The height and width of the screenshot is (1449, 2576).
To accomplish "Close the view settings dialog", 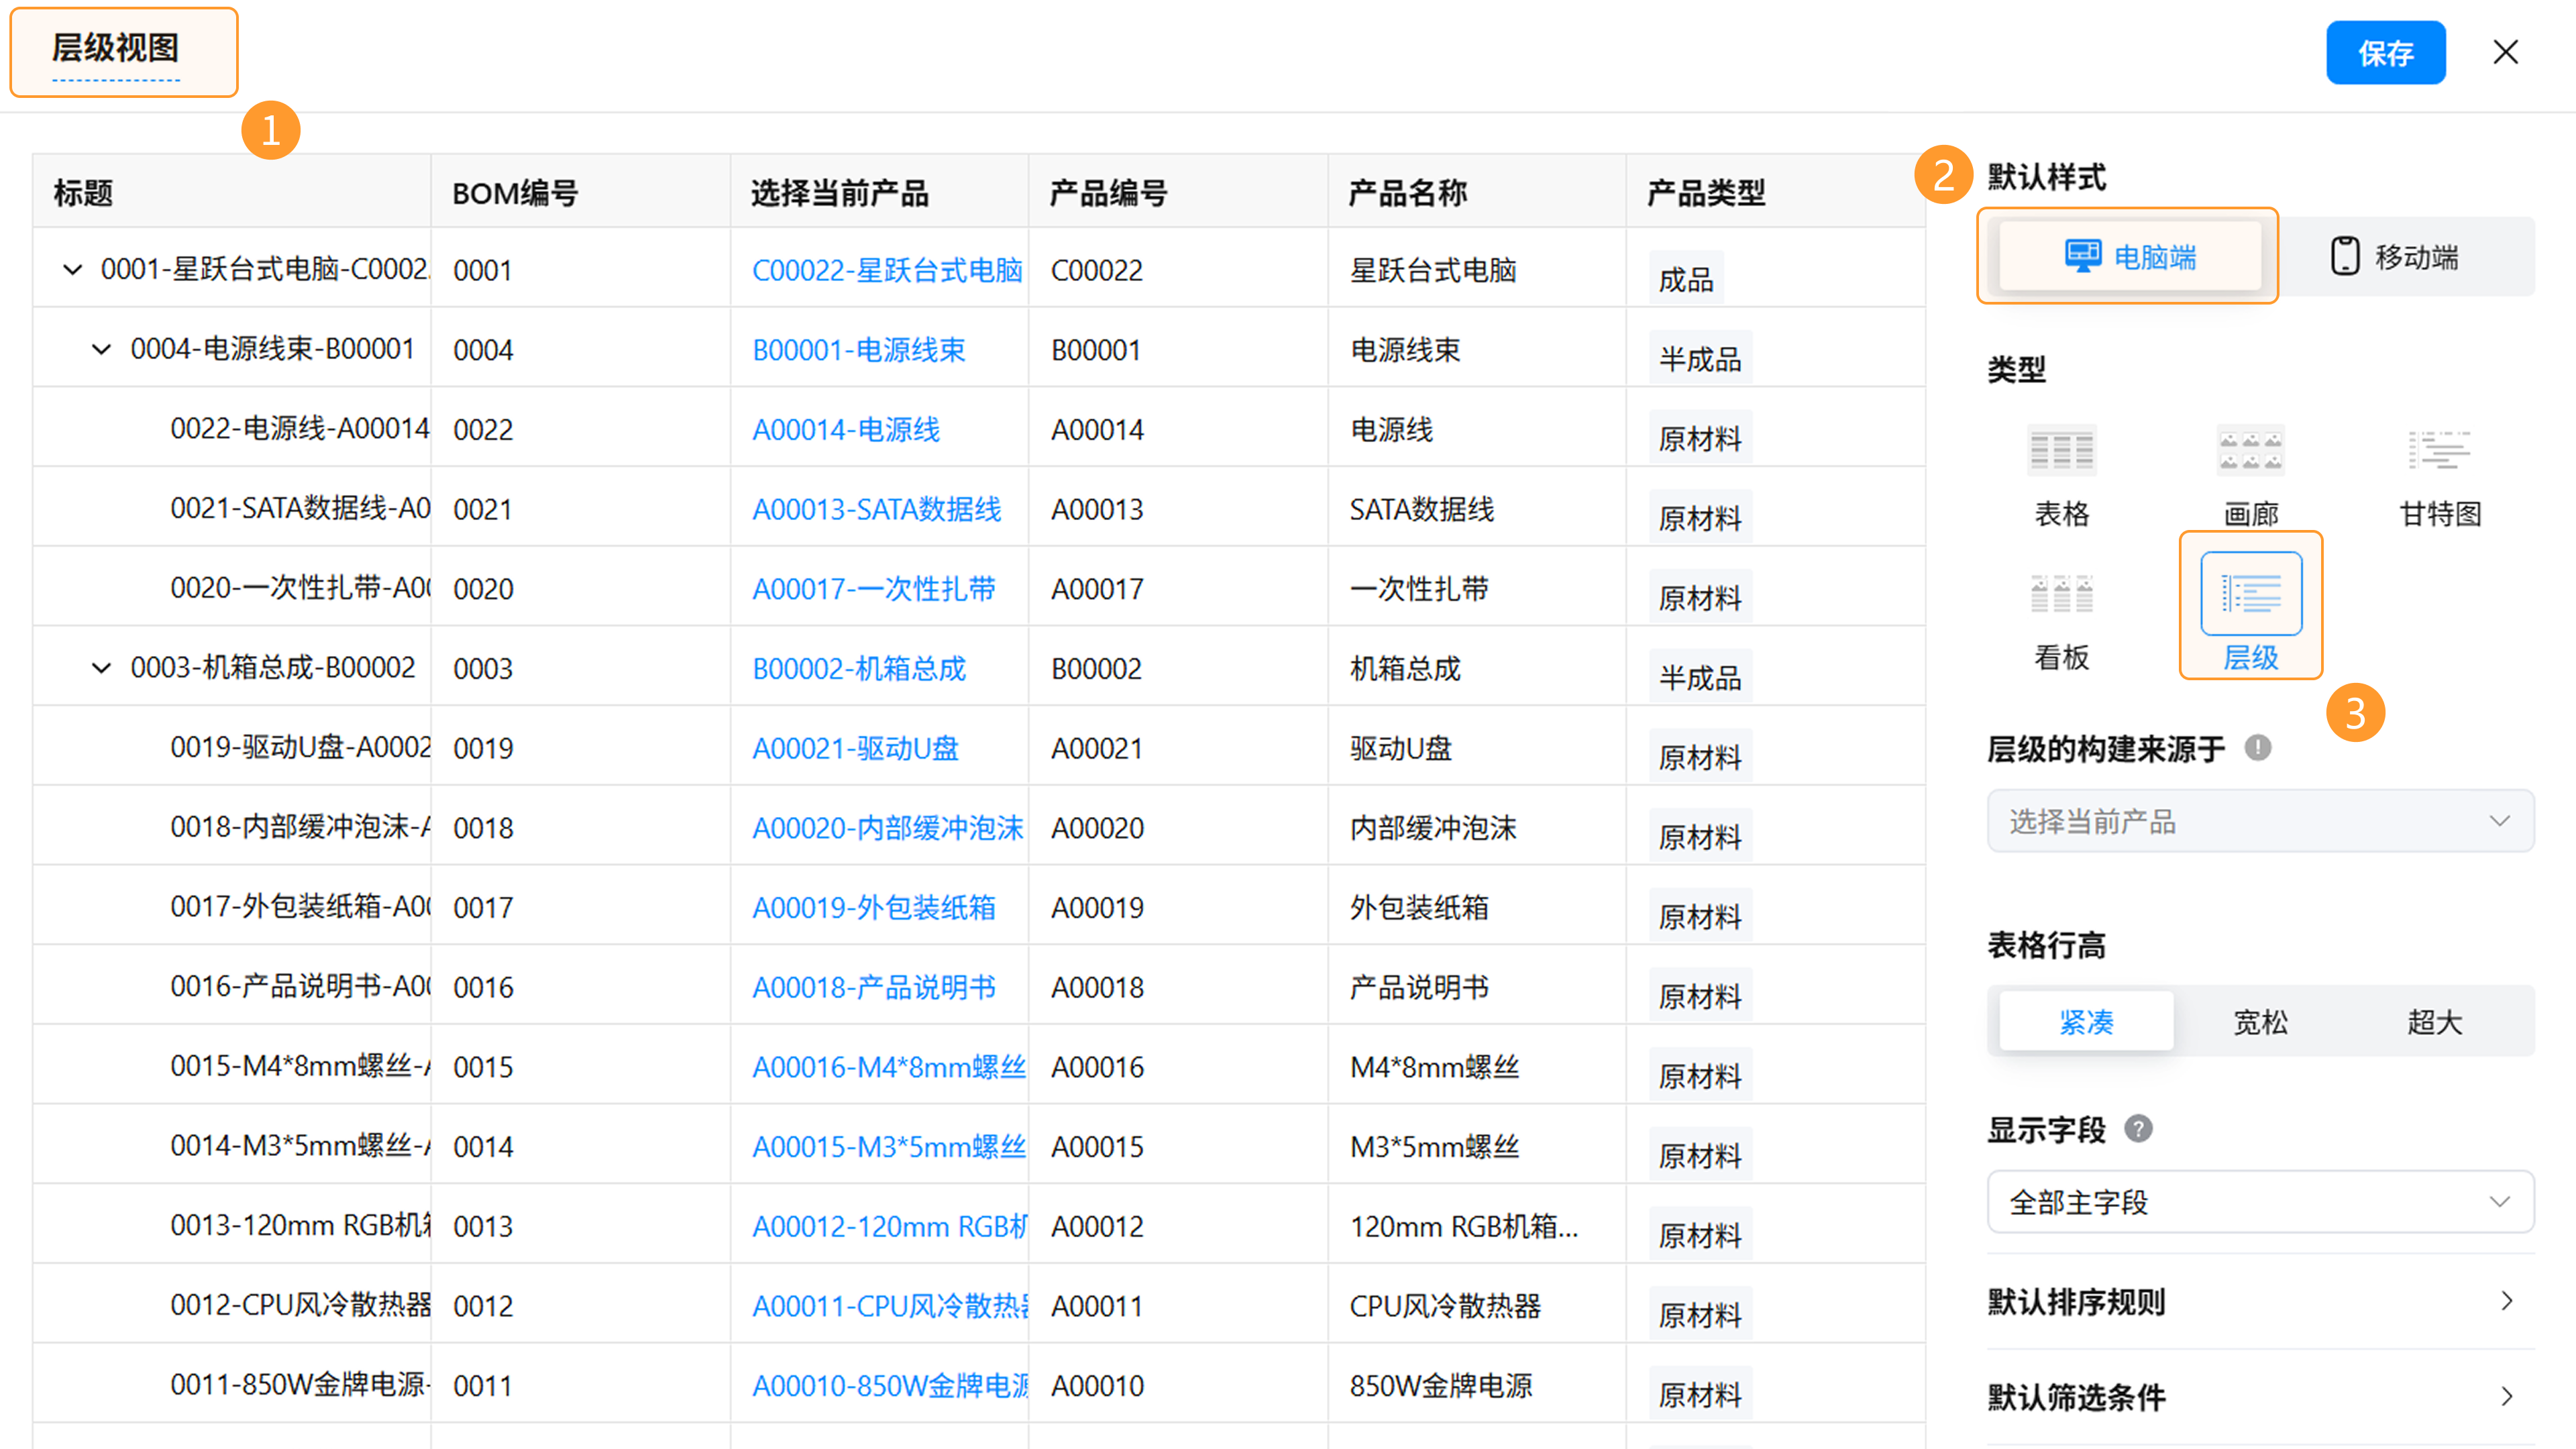I will pyautogui.click(x=2505, y=52).
